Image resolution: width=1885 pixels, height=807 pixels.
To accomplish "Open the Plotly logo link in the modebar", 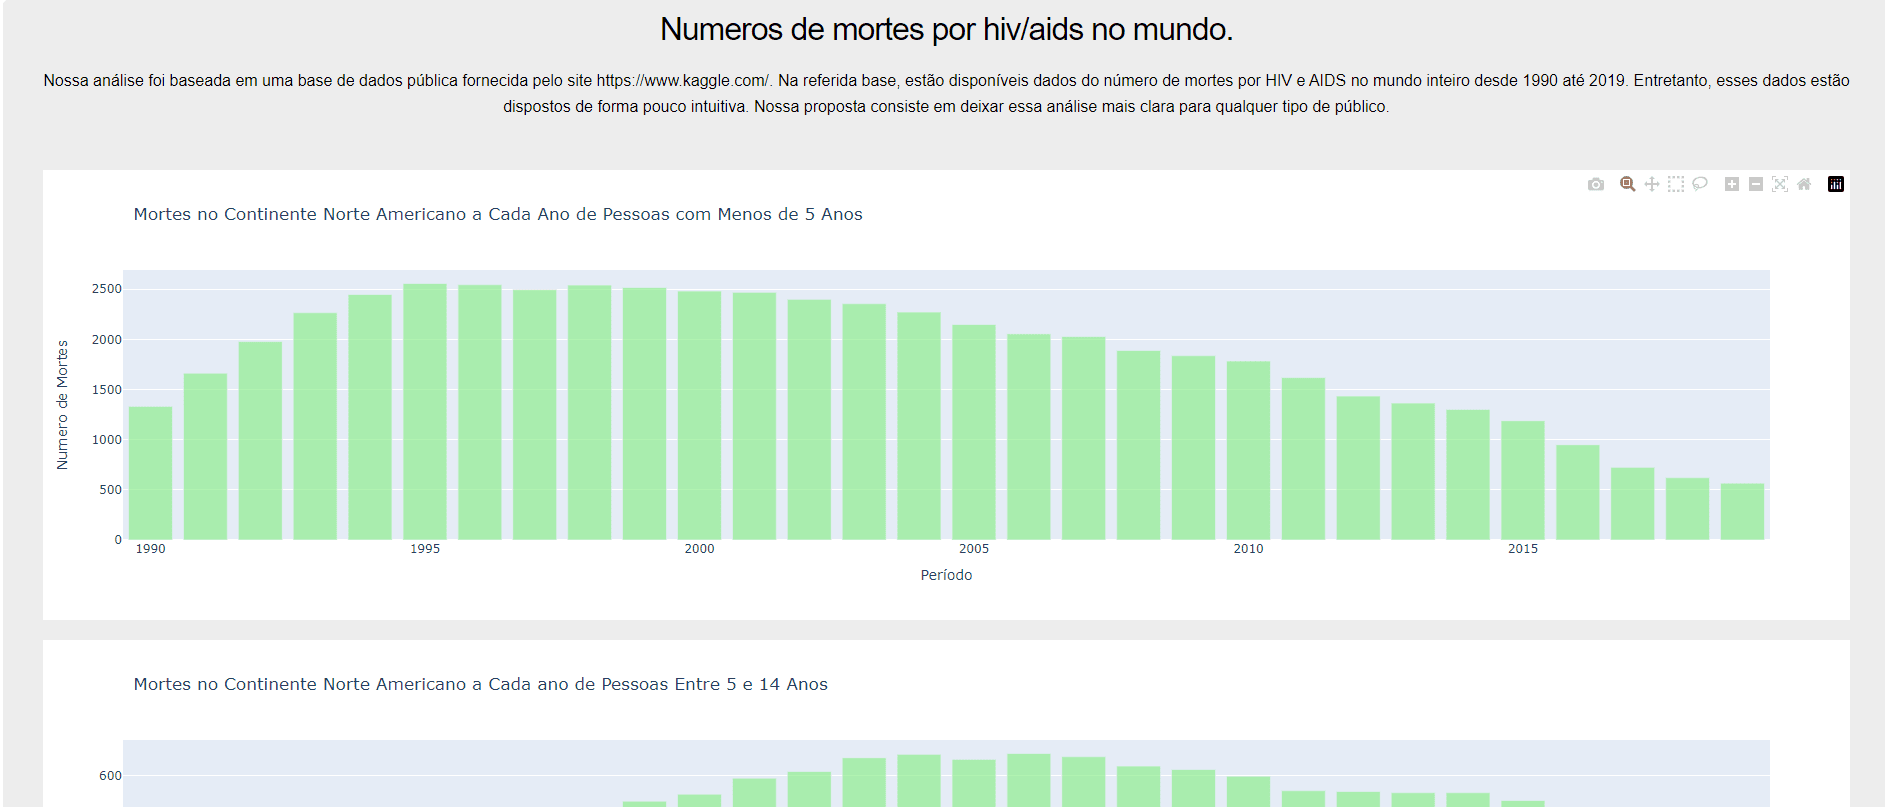I will [x=1836, y=184].
